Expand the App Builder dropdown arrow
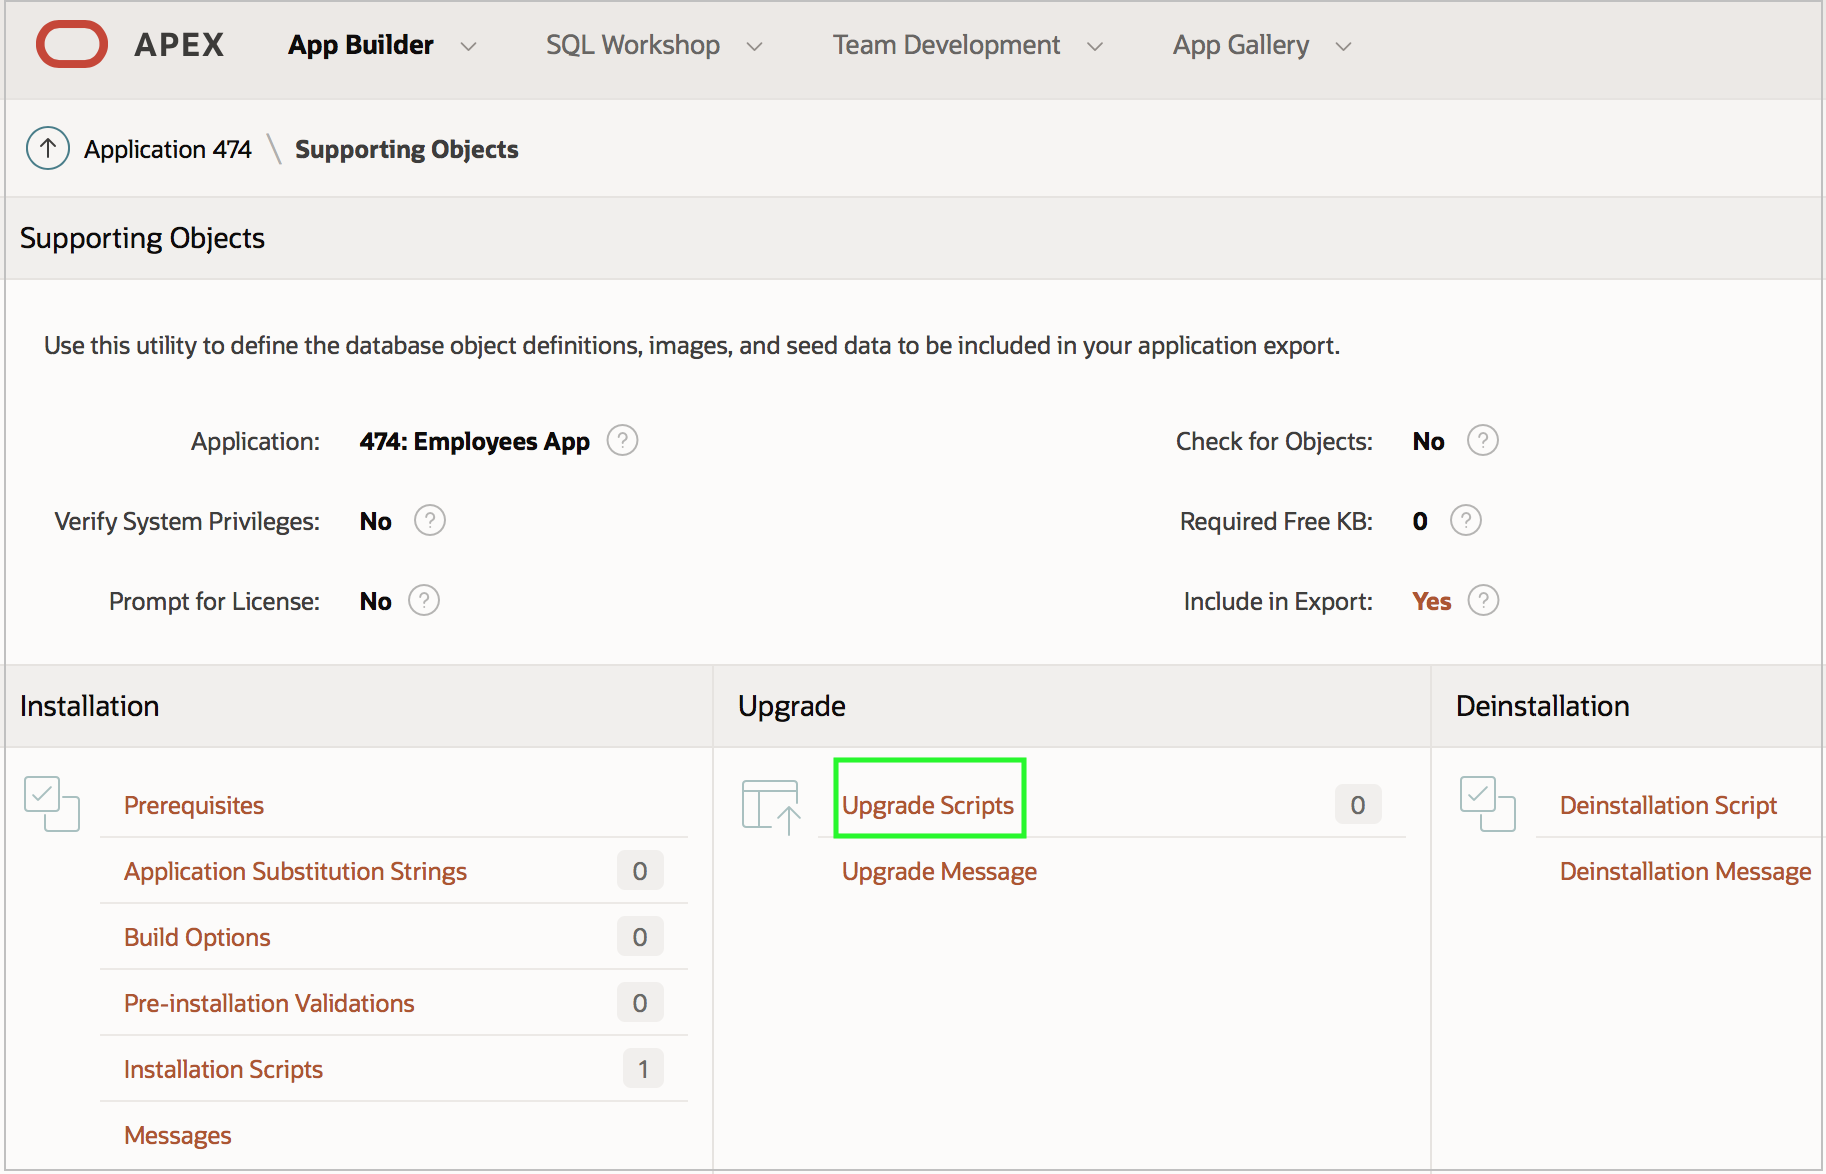The image size is (1826, 1174). click(x=468, y=46)
